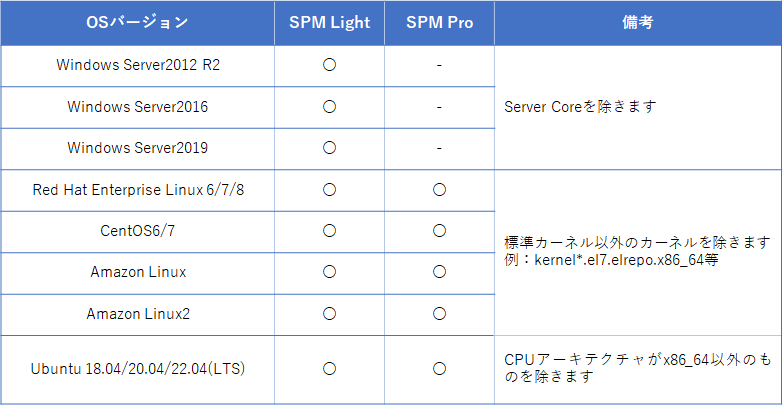Viewport: 783px width, 405px height.
Task: Click the Amazon Linux2 row label
Action: click(x=138, y=314)
